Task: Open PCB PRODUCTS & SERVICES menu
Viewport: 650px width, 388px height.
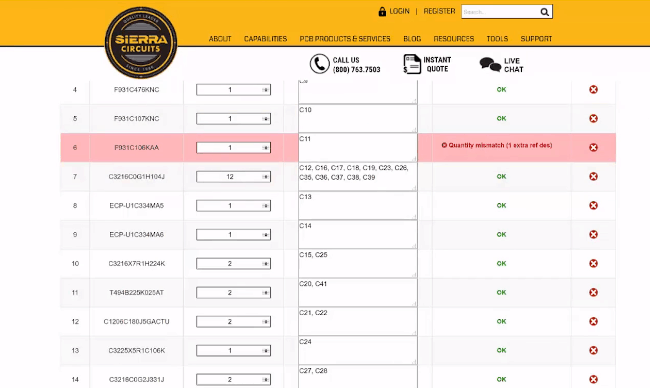Action: tap(345, 39)
